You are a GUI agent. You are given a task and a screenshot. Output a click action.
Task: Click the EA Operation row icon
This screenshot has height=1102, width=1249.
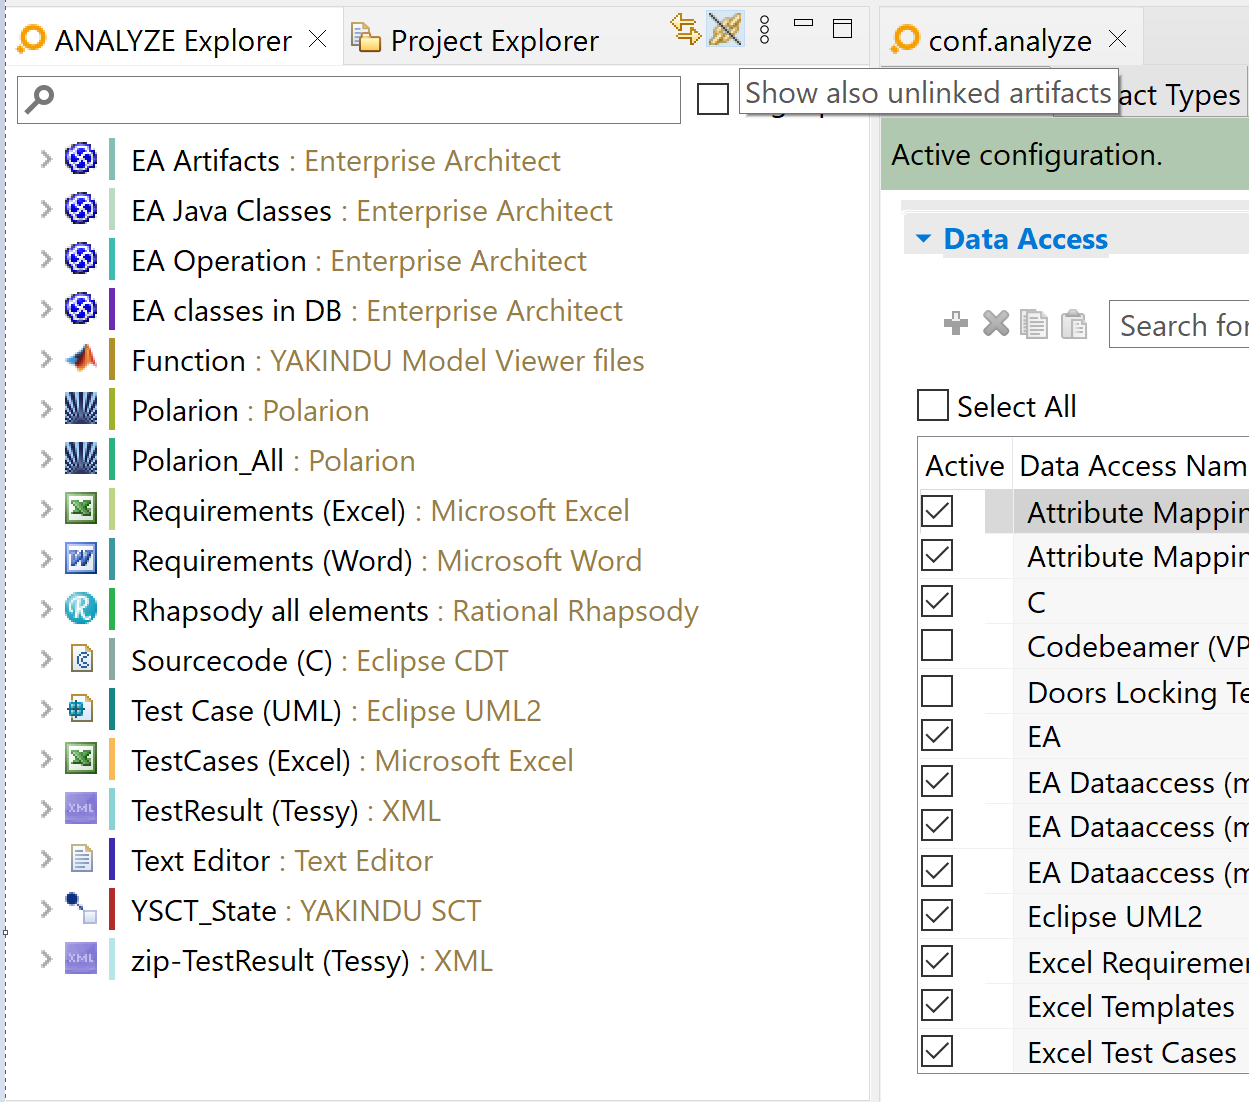click(x=81, y=259)
